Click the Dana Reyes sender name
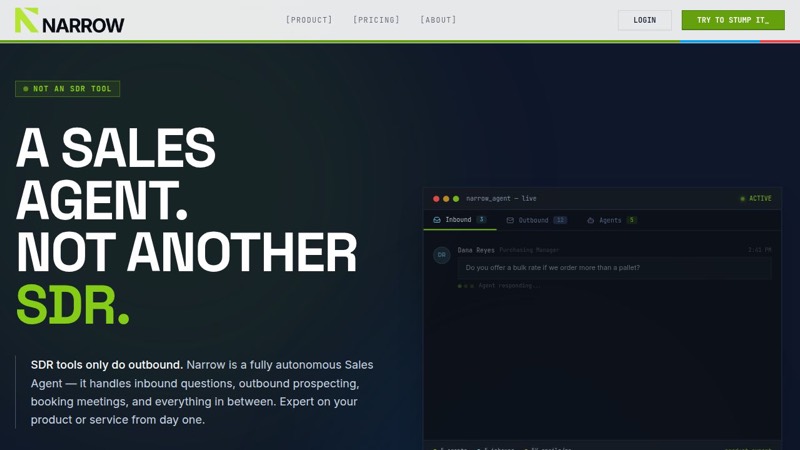The width and height of the screenshot is (800, 450). [x=476, y=250]
